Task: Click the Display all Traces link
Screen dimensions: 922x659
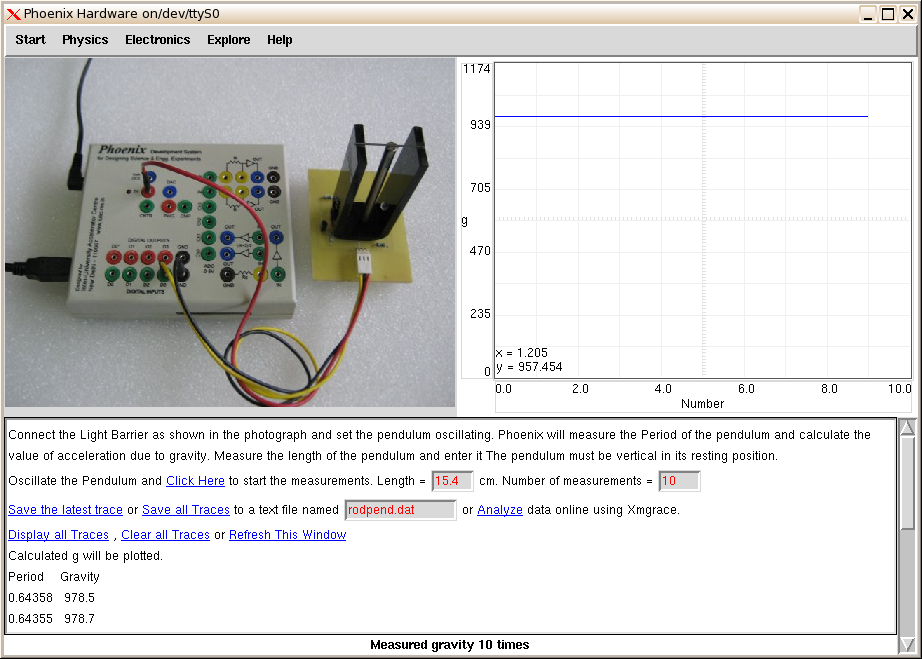Action: [x=59, y=535]
